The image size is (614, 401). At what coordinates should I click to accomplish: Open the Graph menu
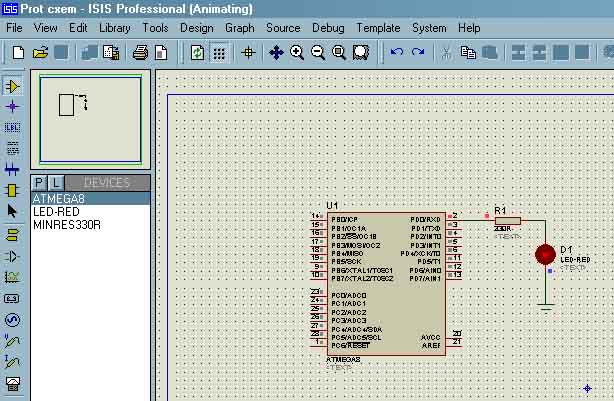pos(240,28)
